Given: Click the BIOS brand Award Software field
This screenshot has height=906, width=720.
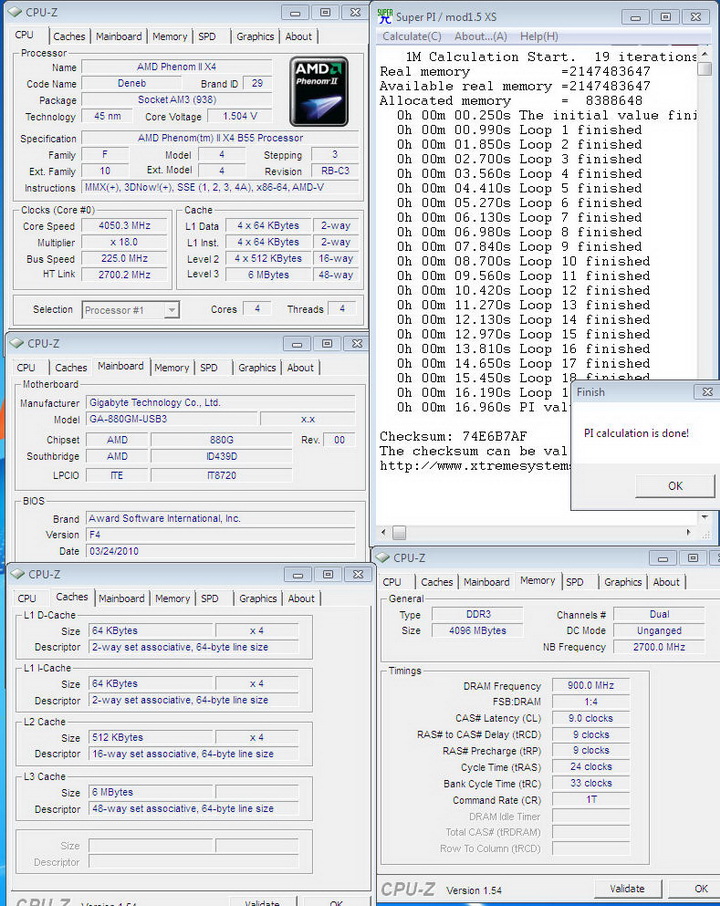Looking at the screenshot, I should point(221,518).
